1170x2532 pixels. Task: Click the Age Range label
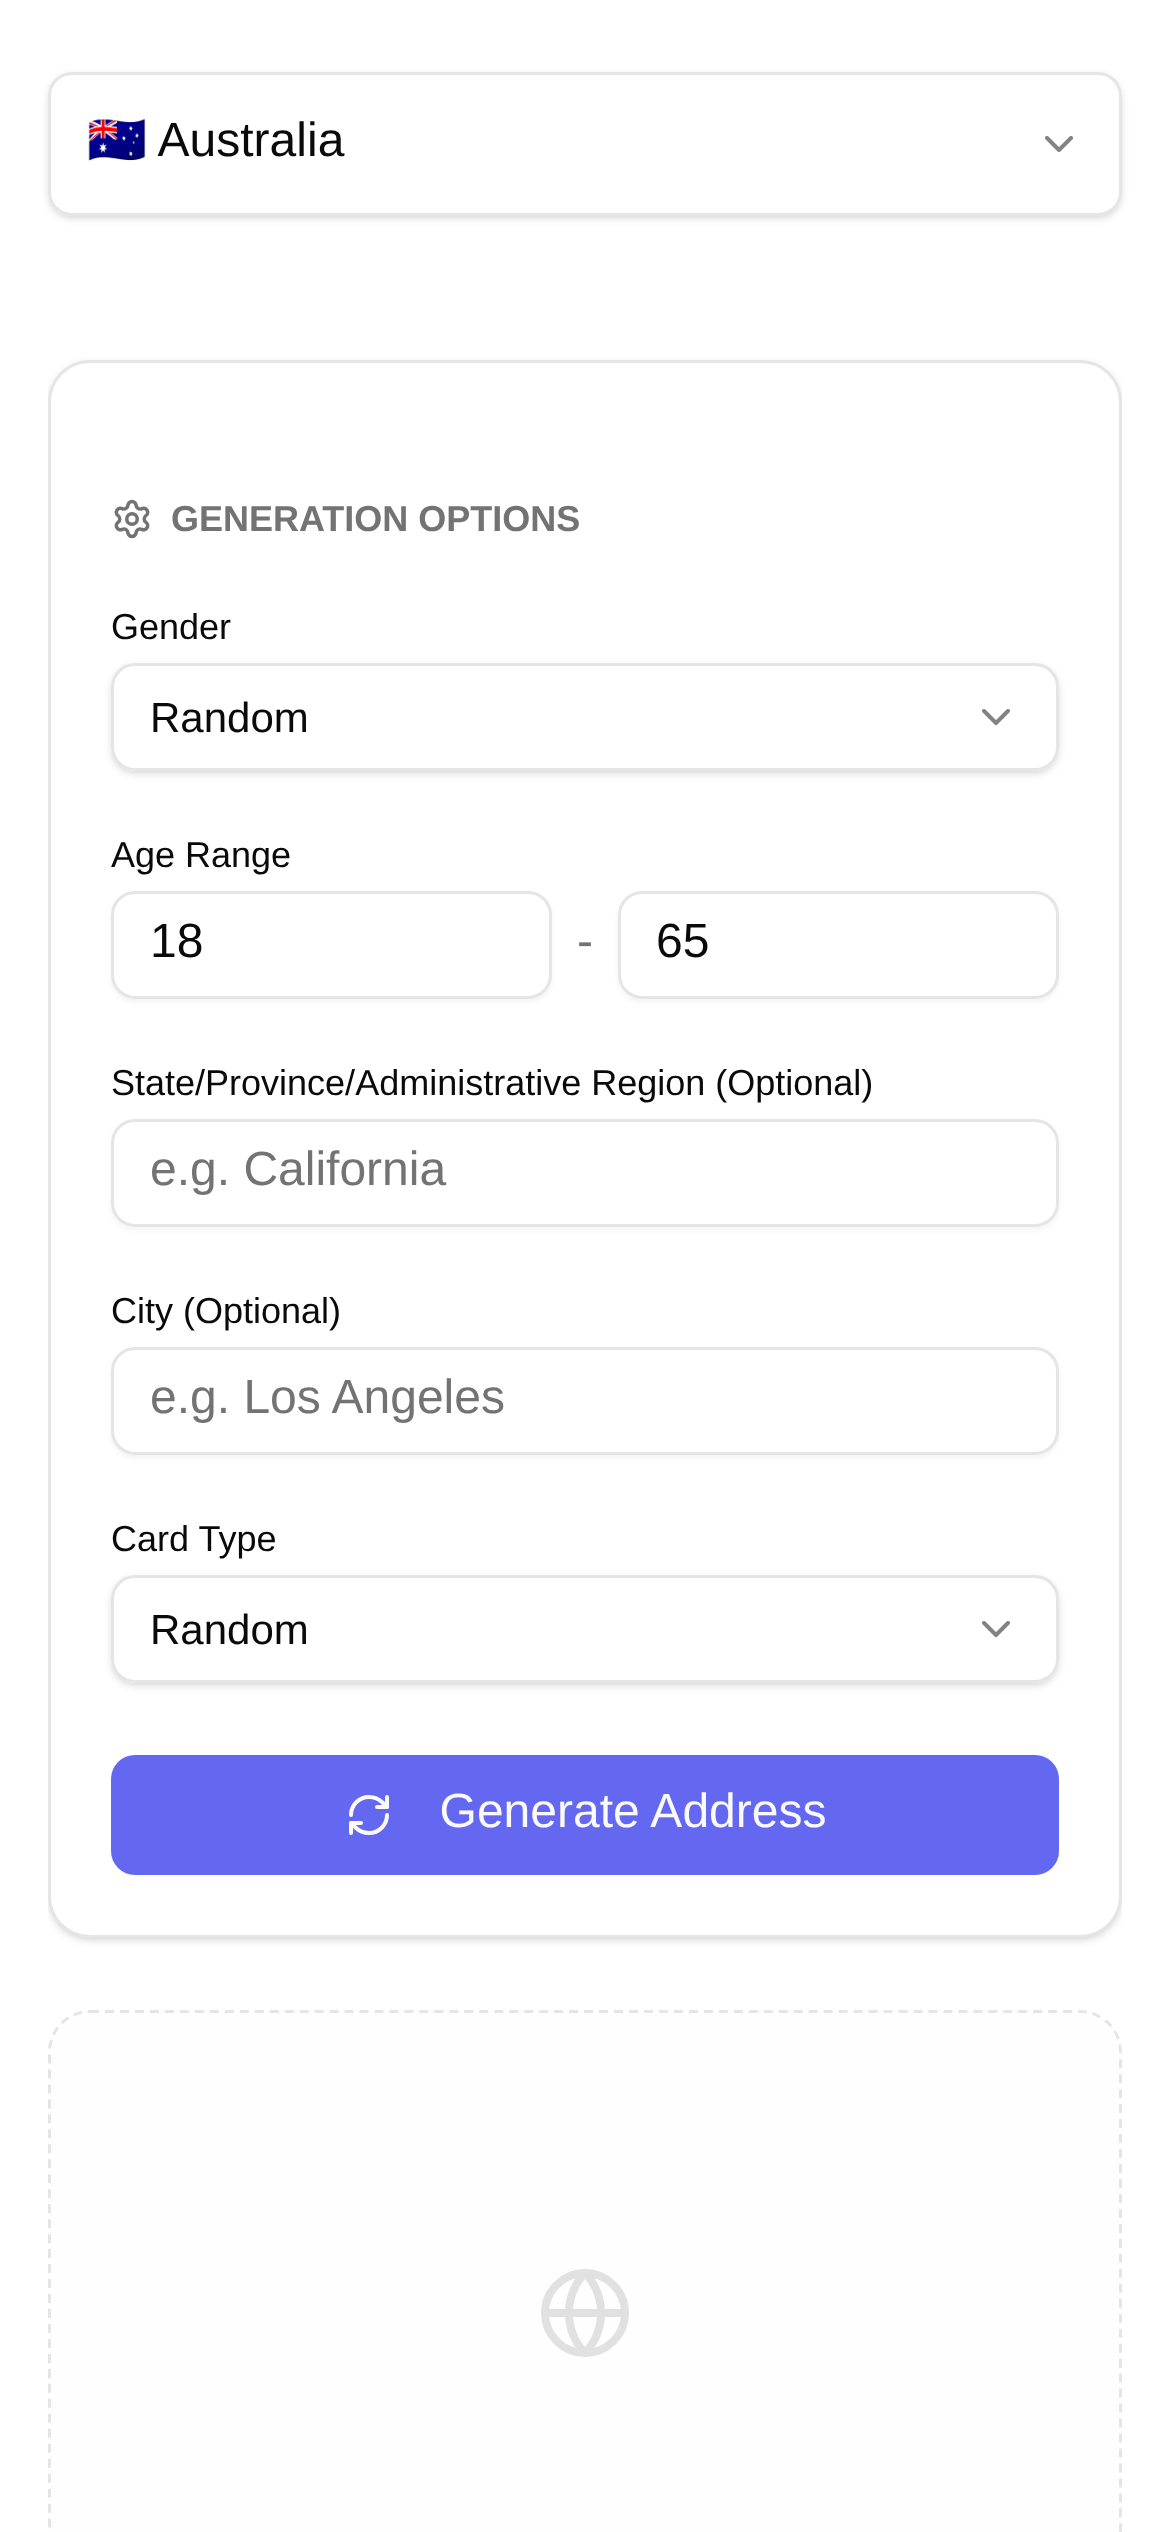(x=201, y=855)
